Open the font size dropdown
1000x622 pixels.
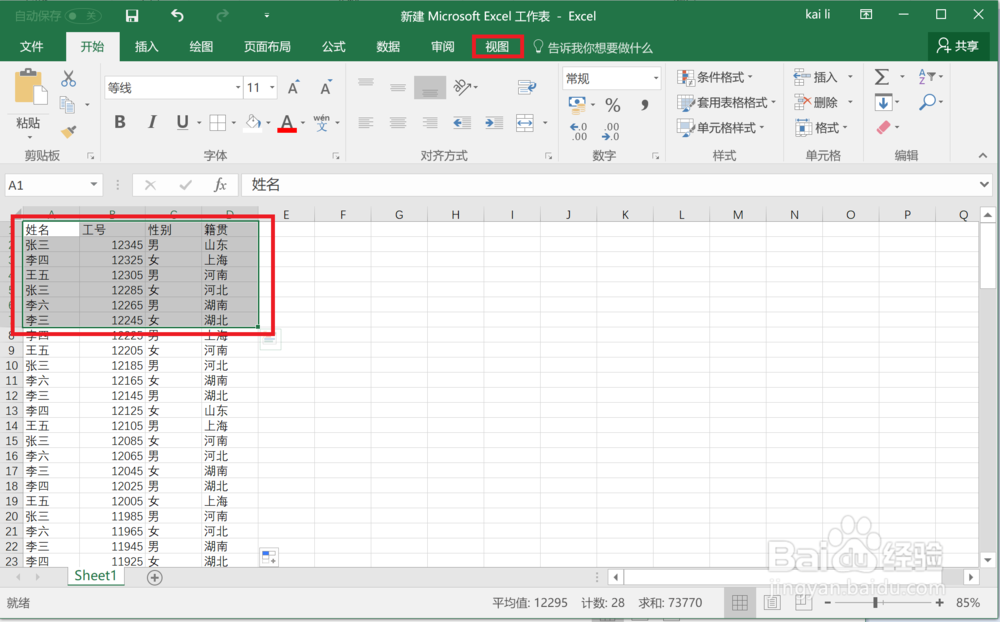[x=272, y=87]
